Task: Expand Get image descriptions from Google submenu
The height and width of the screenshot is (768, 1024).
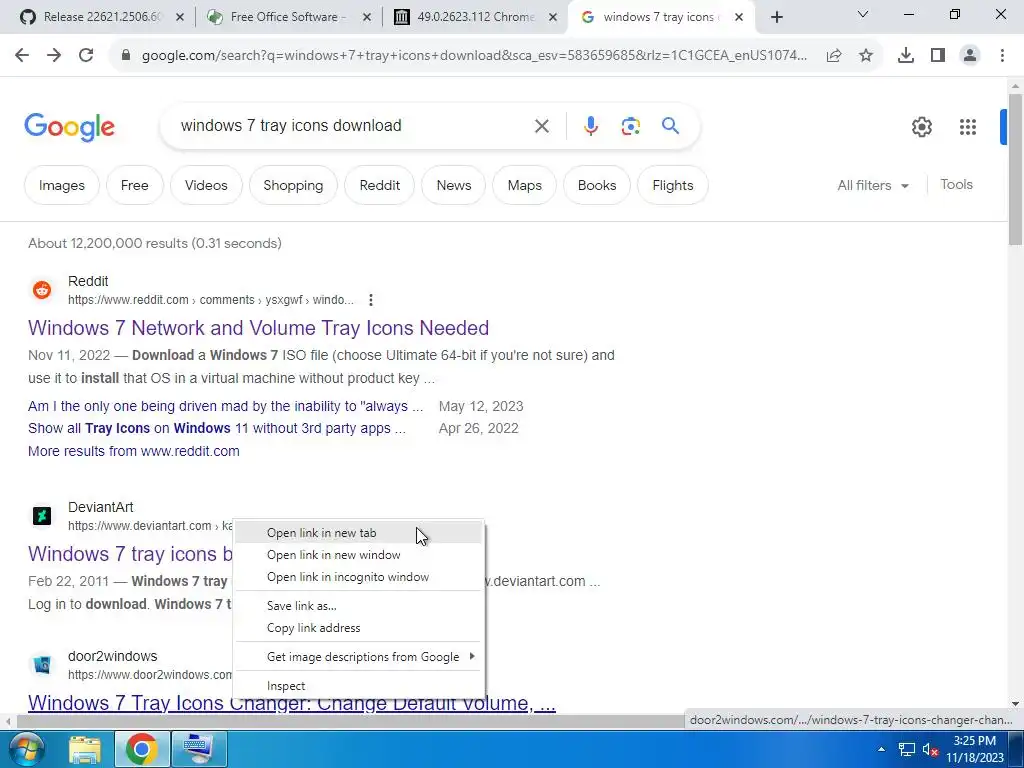Action: coord(358,657)
